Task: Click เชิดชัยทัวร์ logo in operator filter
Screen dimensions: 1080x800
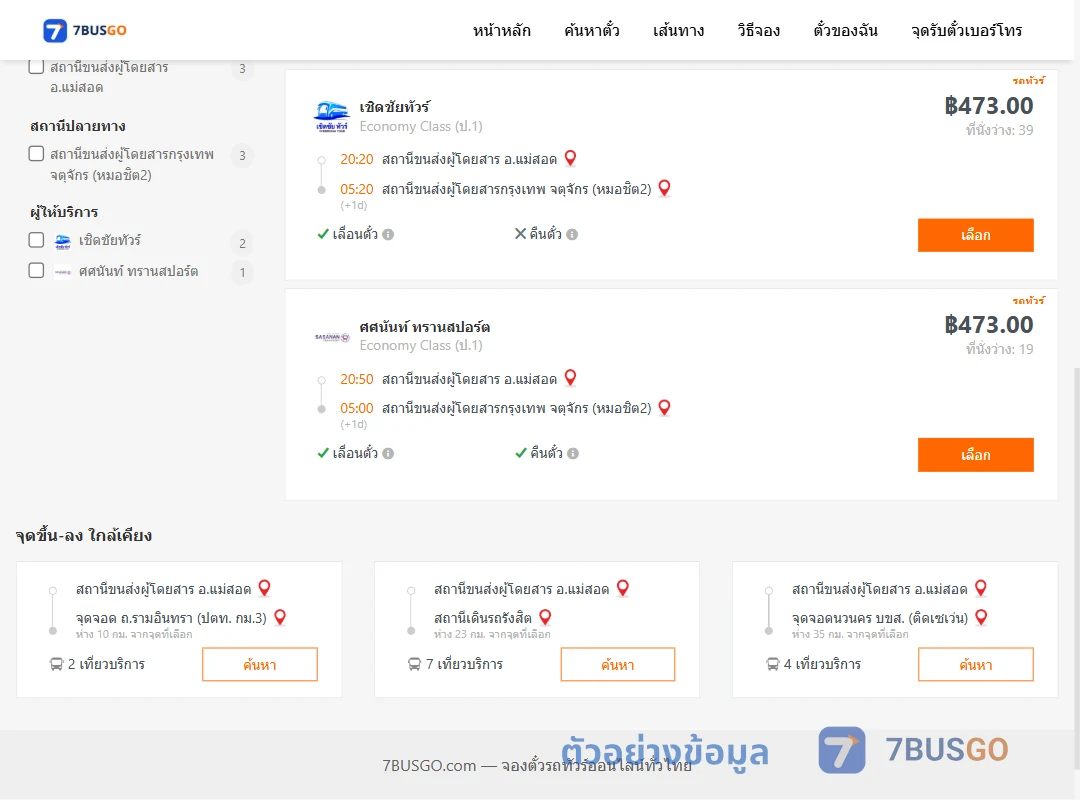Action: point(63,241)
